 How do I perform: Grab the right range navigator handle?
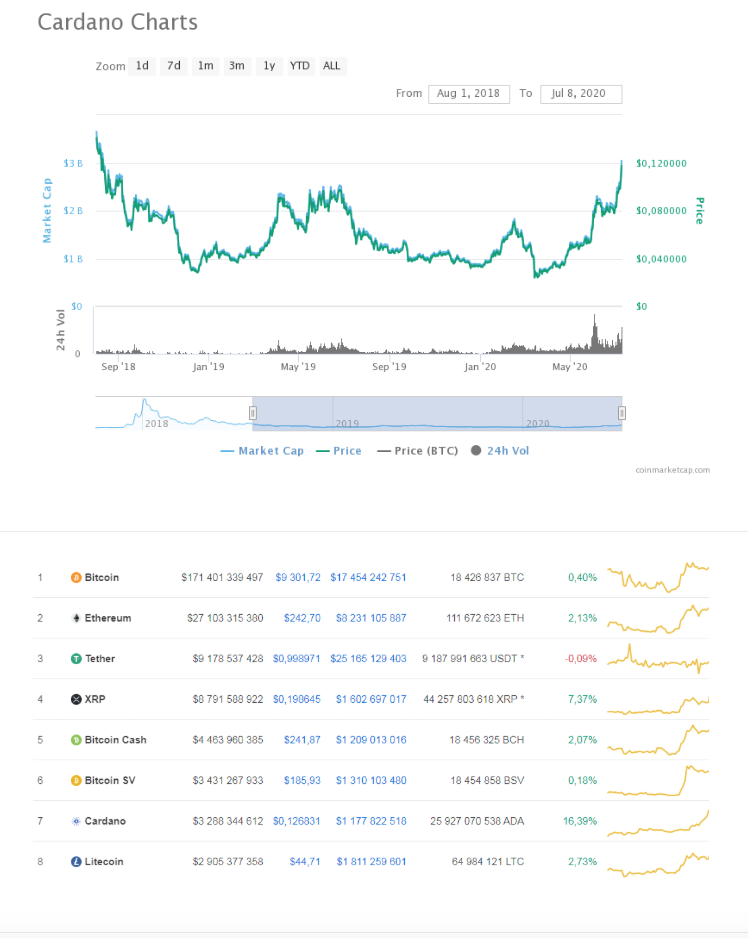pos(622,413)
